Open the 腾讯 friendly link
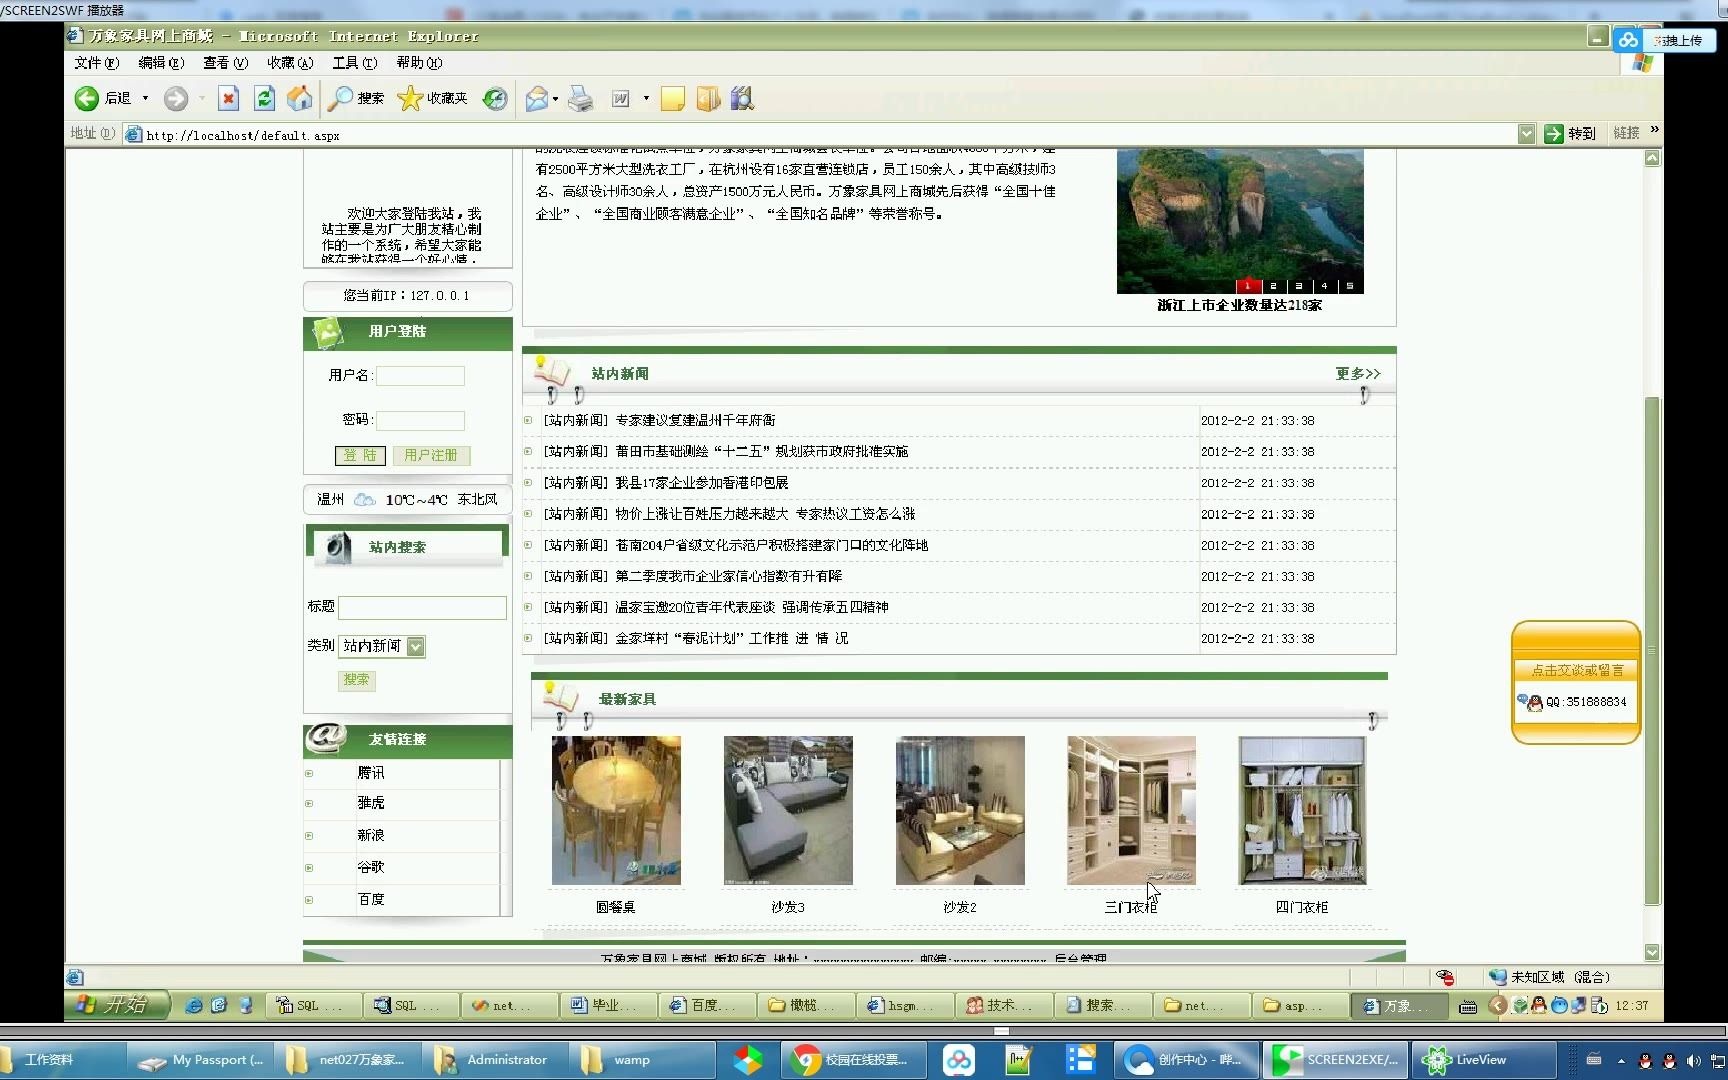This screenshot has width=1728, height=1080. 371,773
